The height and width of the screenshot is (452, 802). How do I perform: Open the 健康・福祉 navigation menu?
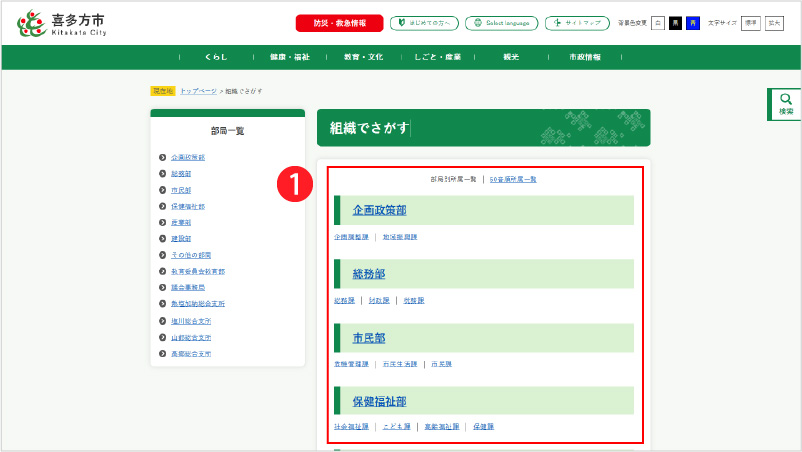(x=289, y=57)
